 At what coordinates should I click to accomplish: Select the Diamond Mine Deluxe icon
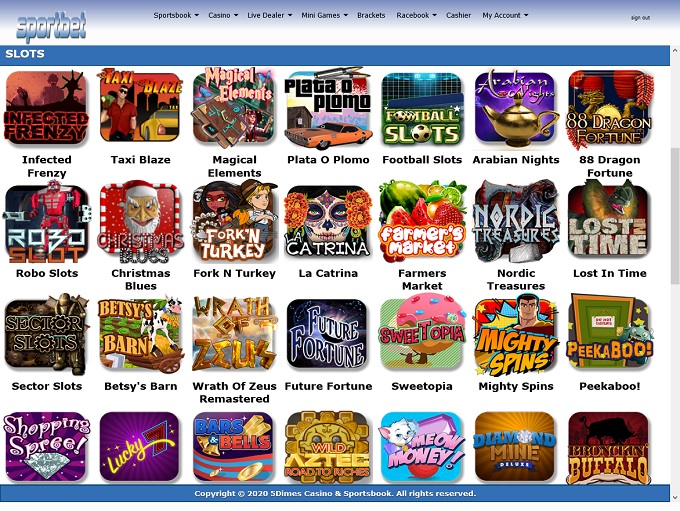(514, 447)
